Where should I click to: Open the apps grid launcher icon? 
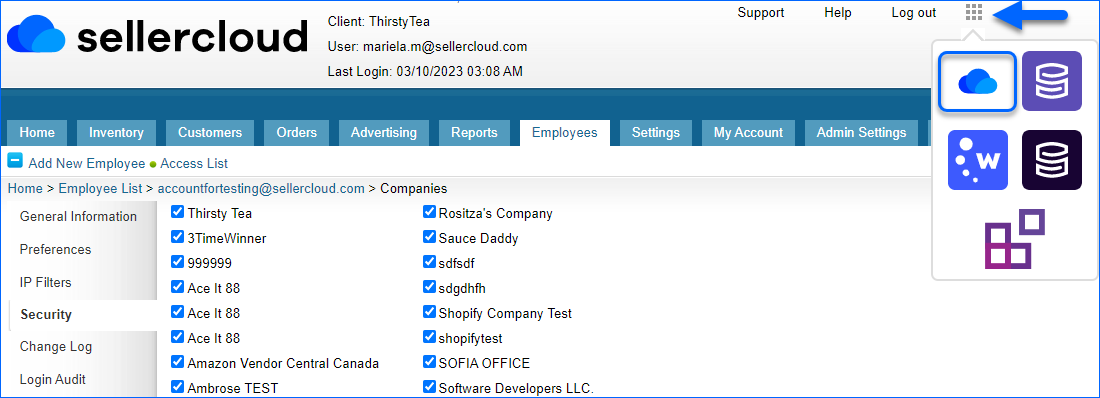coord(974,13)
